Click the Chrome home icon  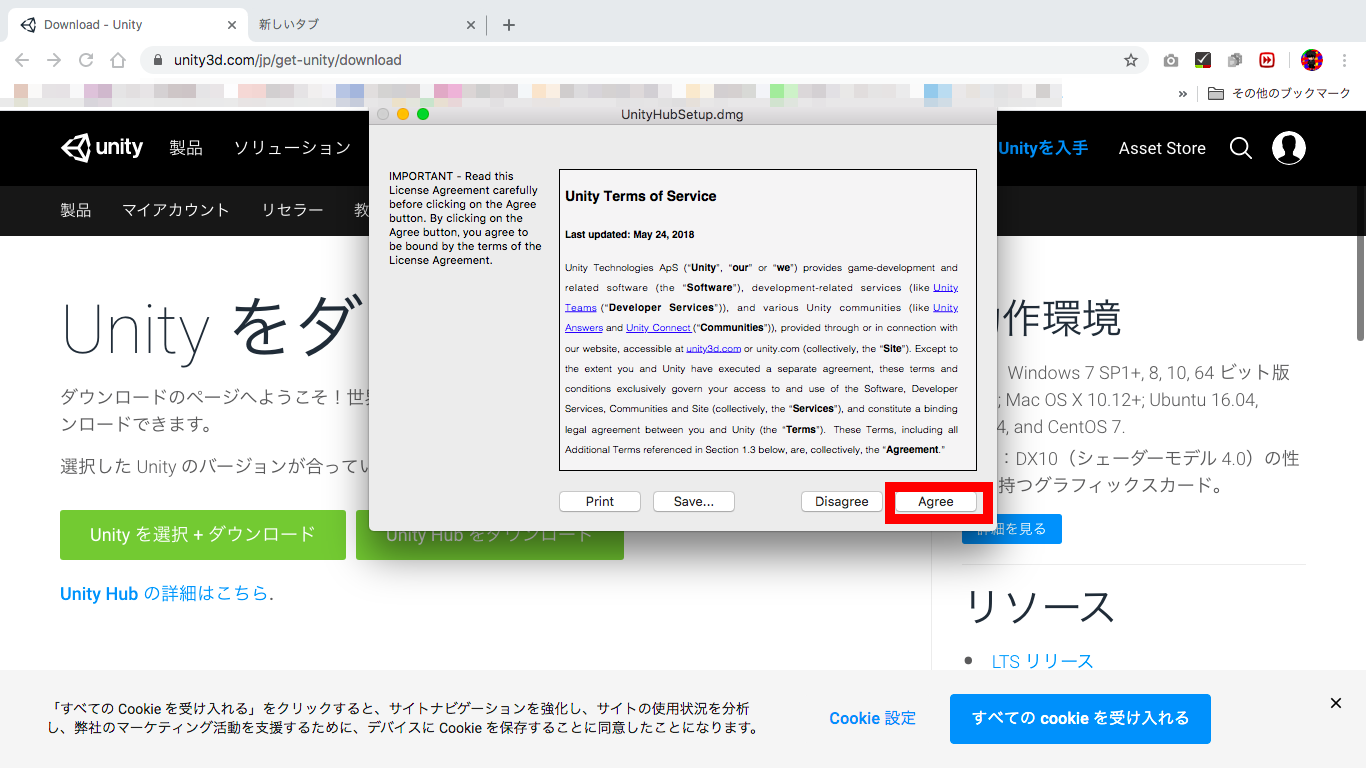tap(118, 60)
